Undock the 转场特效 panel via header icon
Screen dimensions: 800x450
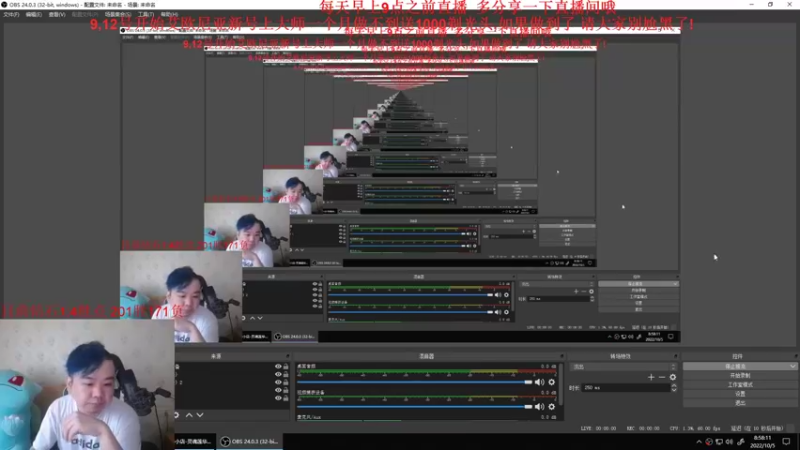pyautogui.click(x=676, y=356)
